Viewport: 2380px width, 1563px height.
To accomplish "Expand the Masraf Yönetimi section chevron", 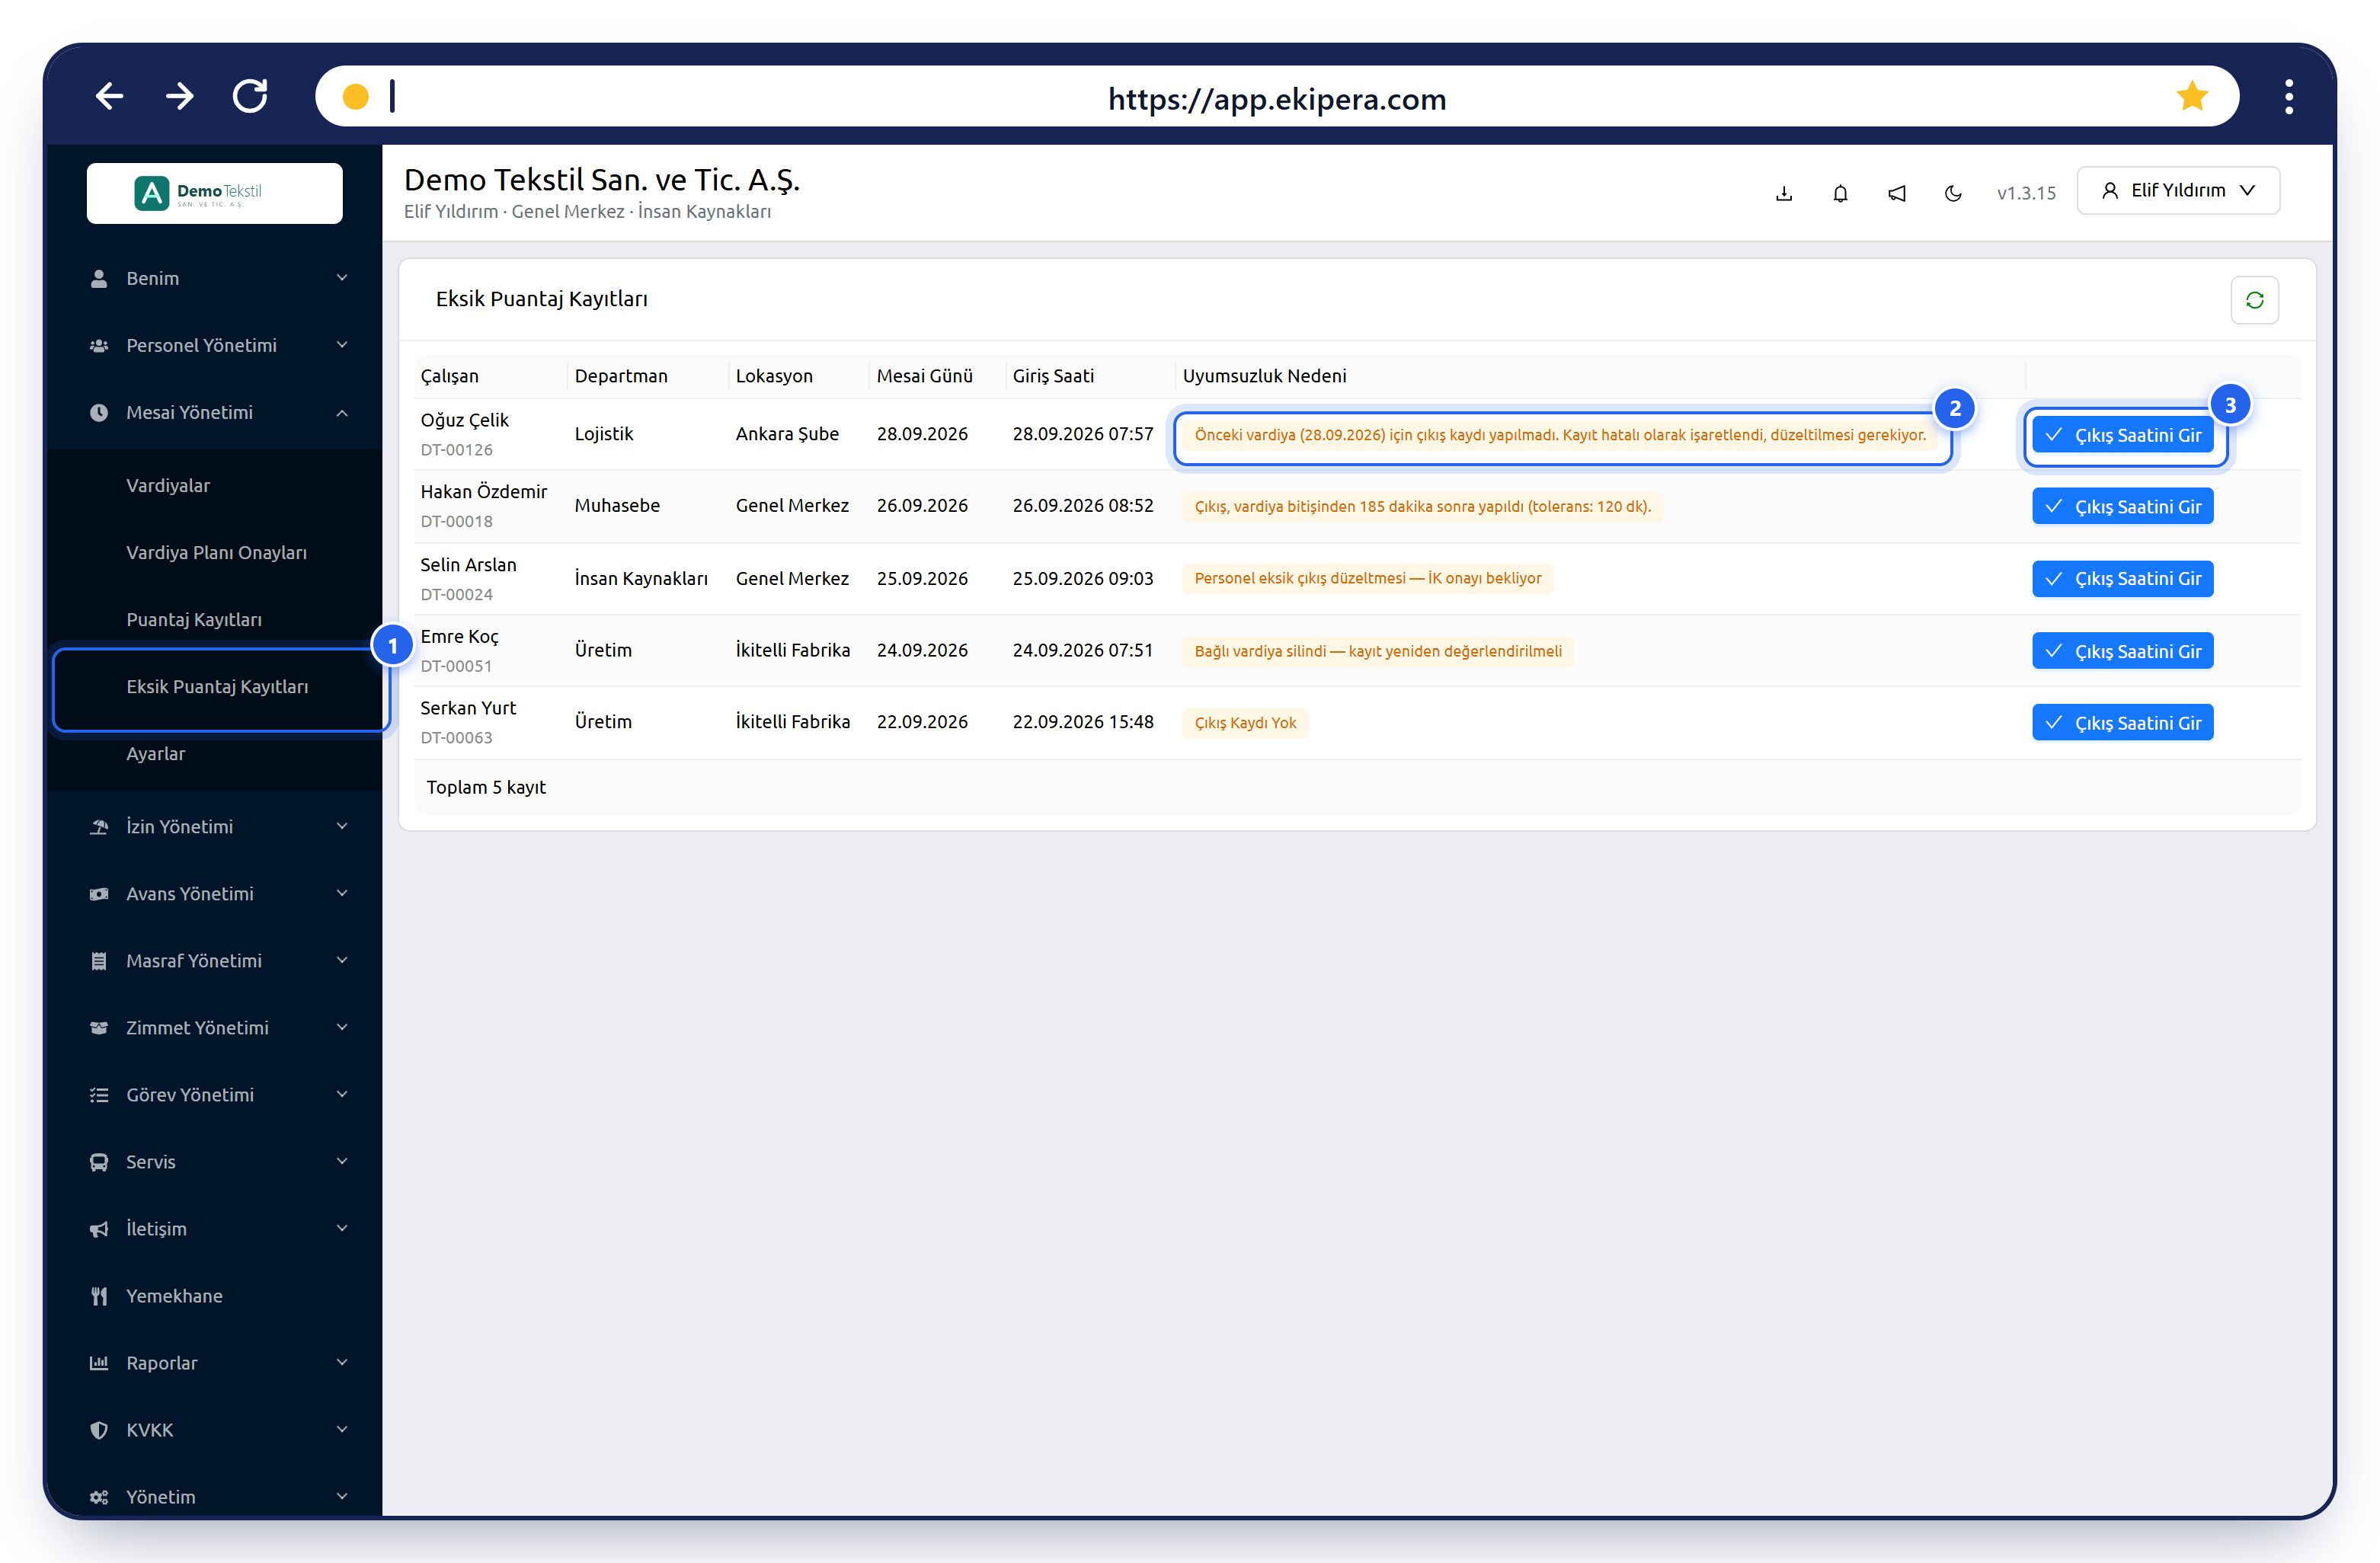I will [342, 960].
